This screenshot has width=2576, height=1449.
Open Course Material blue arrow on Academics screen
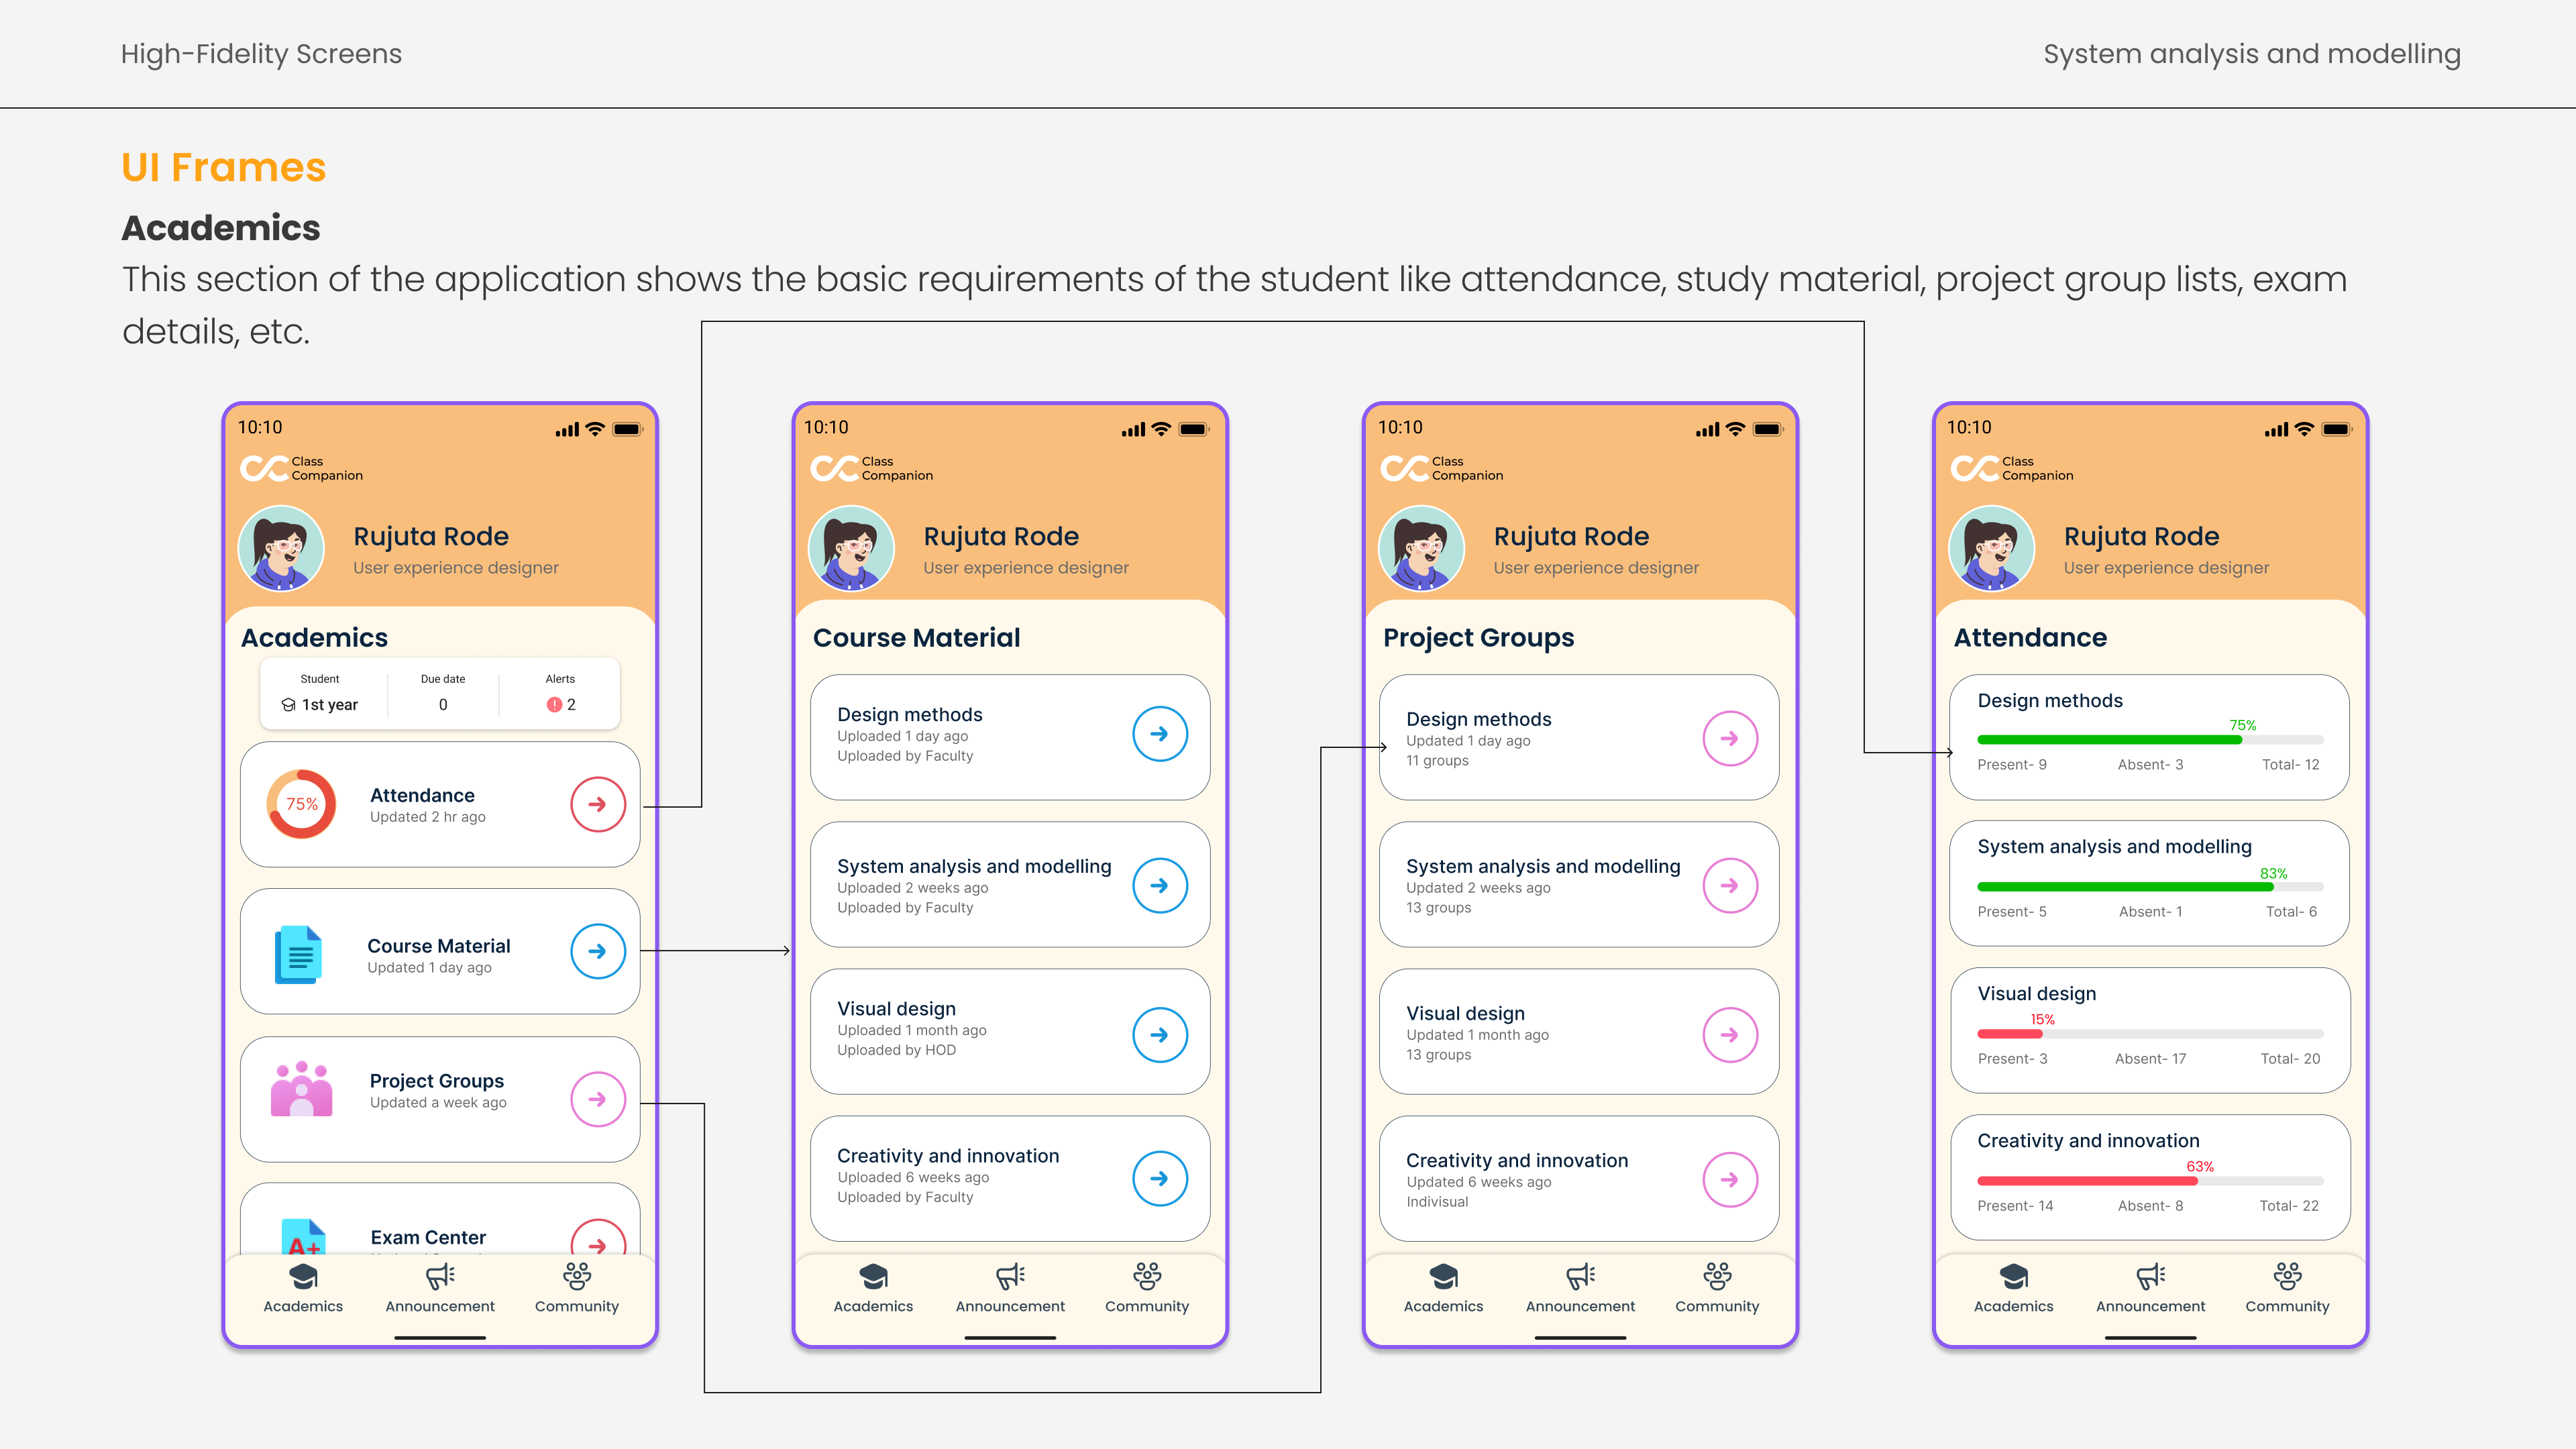(x=597, y=951)
